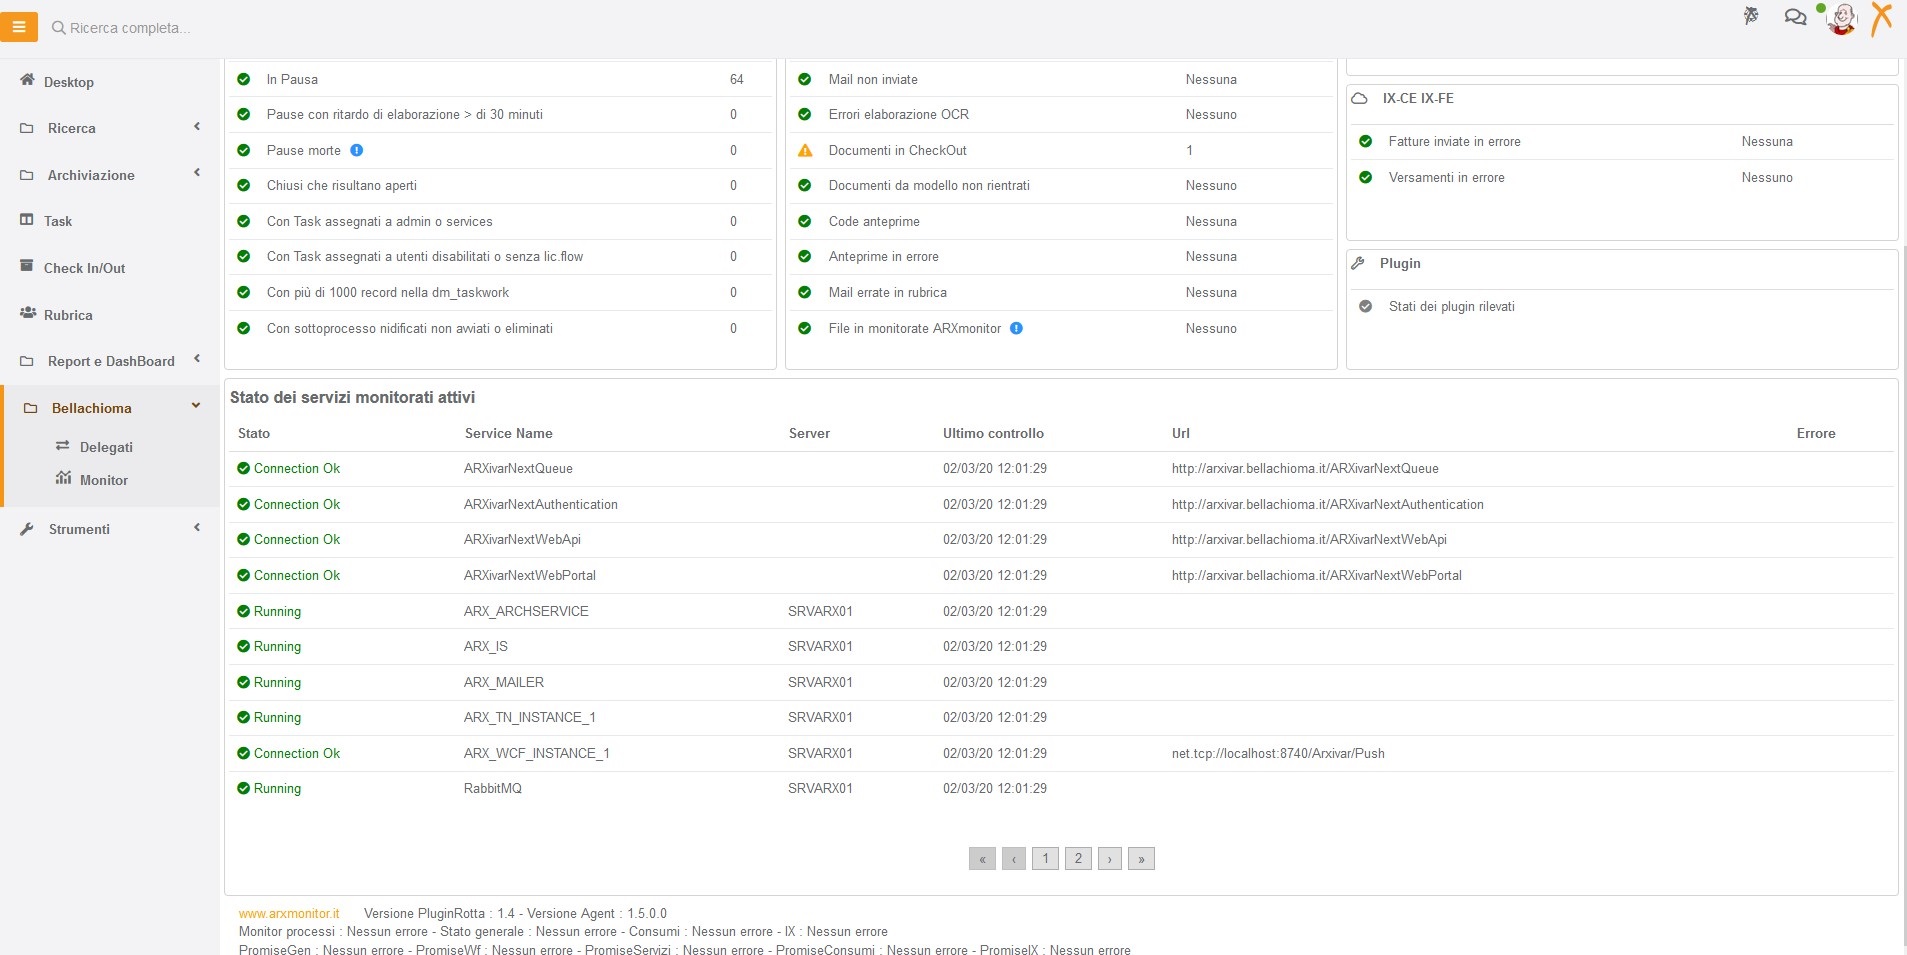Click the orange hamburger menu button
The height and width of the screenshot is (955, 1907).
coord(19,27)
